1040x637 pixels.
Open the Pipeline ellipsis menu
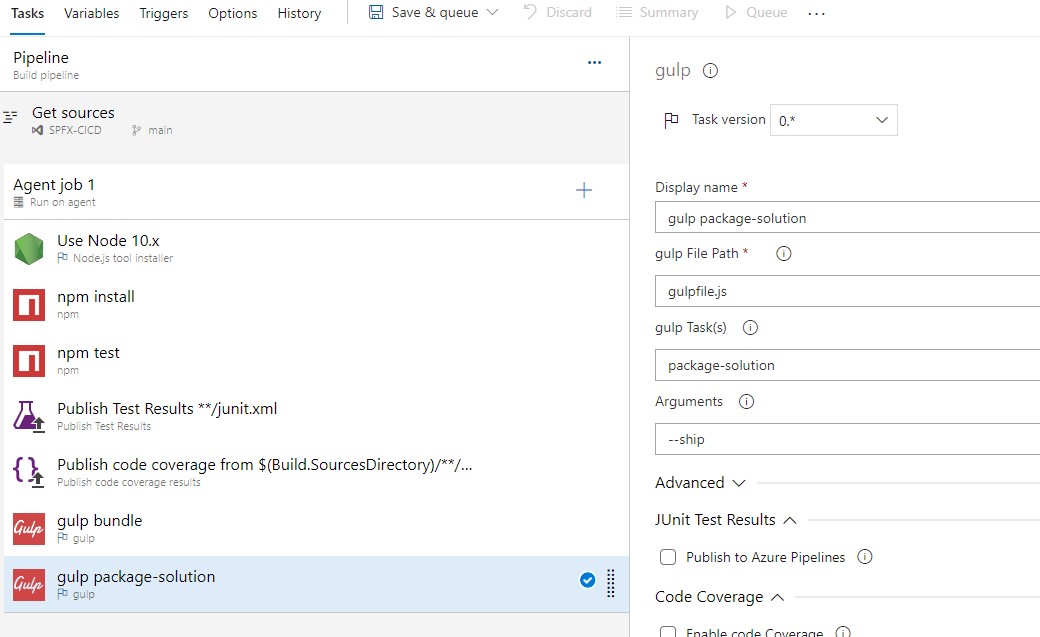click(x=595, y=63)
